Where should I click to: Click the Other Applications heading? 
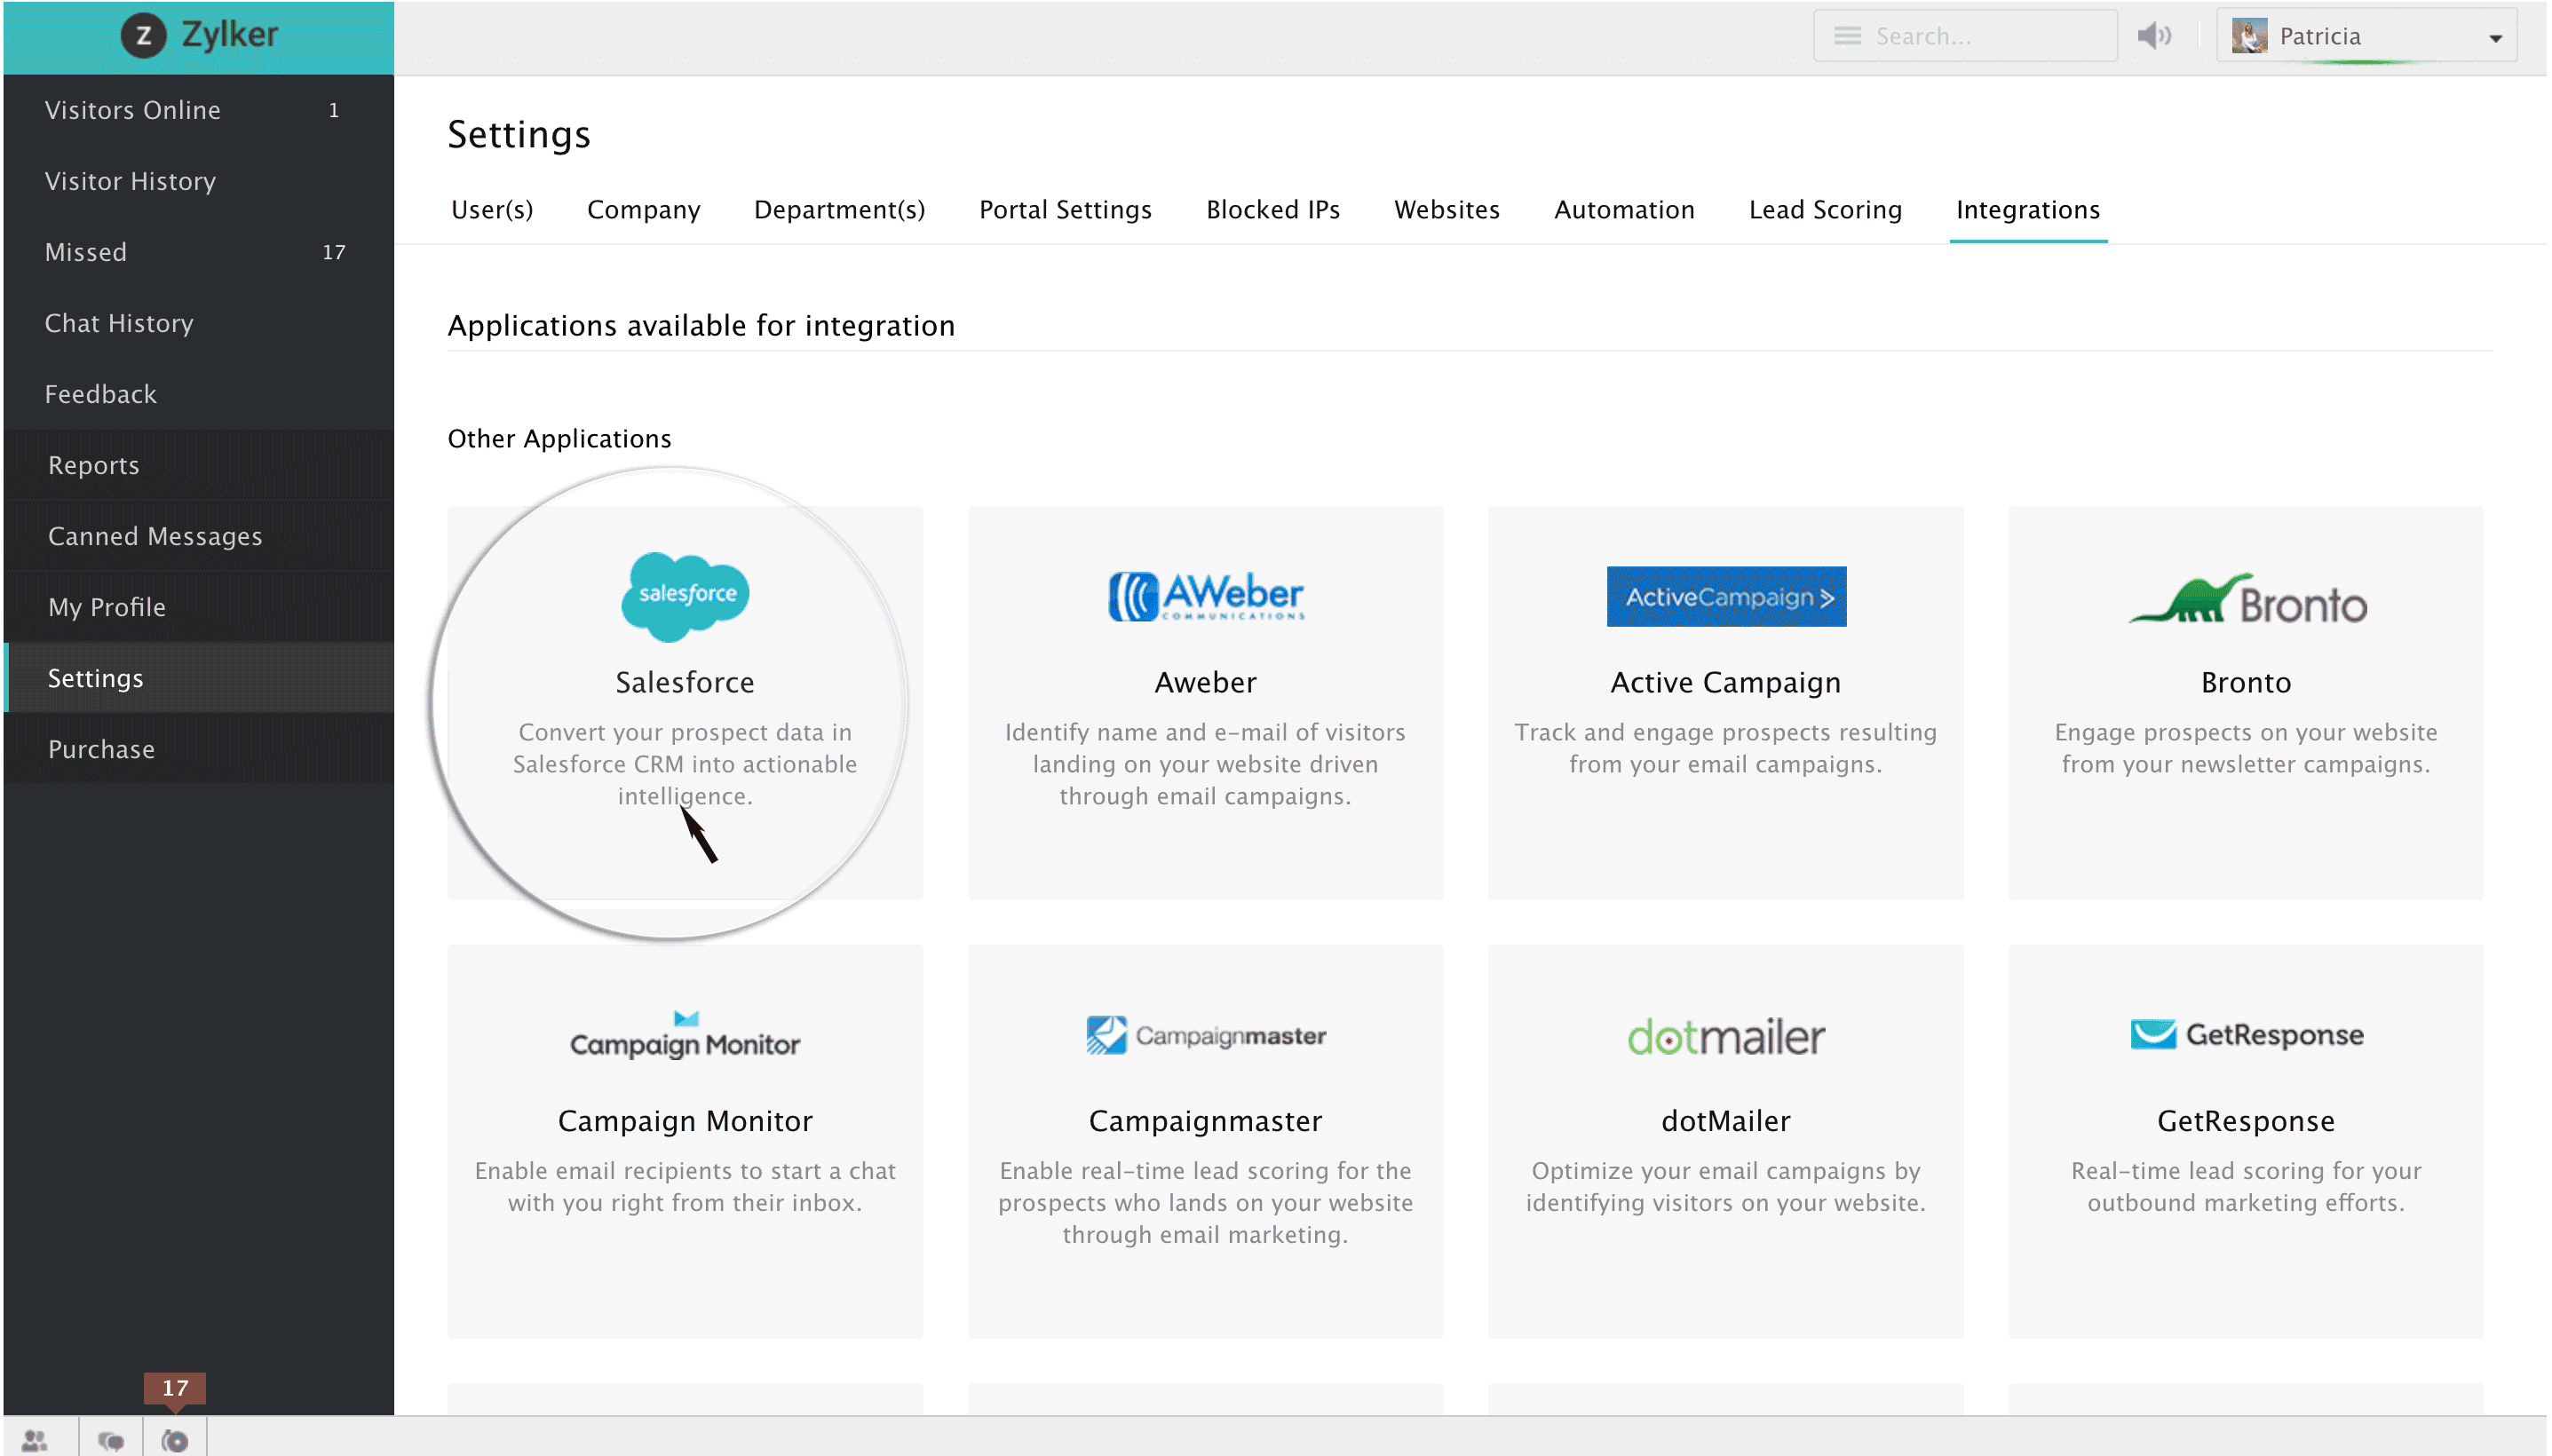(559, 439)
